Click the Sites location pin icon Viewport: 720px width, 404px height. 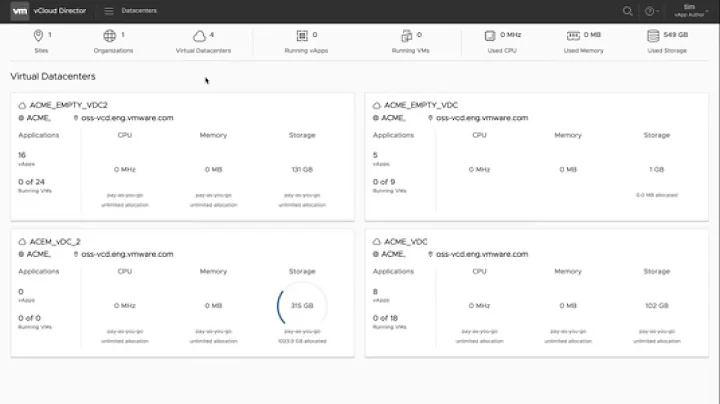coord(38,35)
